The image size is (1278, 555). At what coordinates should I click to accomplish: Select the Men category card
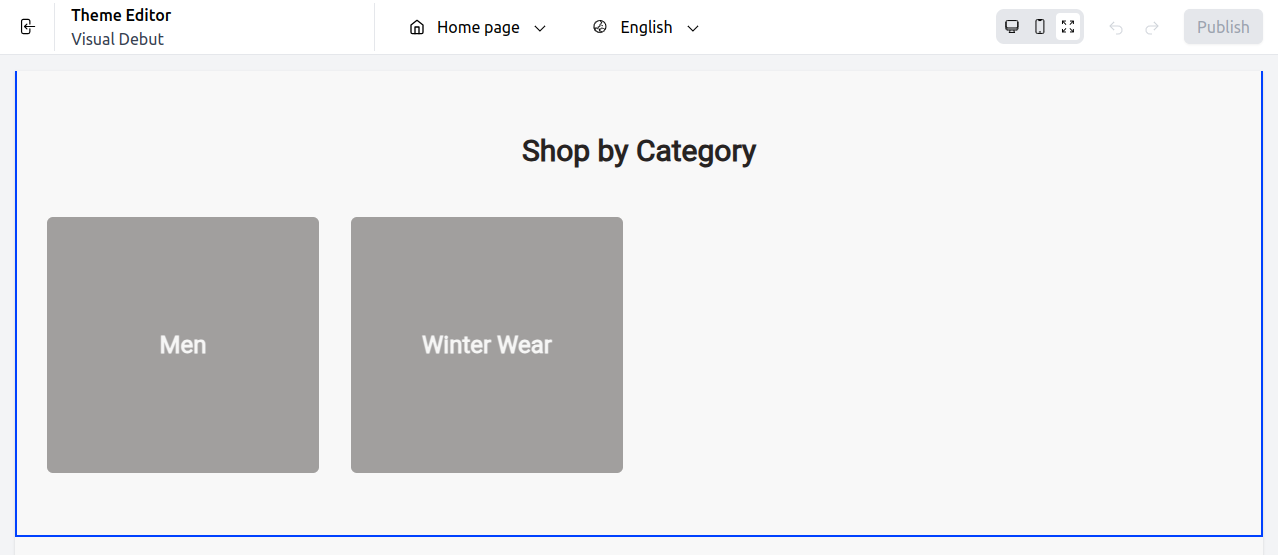point(183,345)
